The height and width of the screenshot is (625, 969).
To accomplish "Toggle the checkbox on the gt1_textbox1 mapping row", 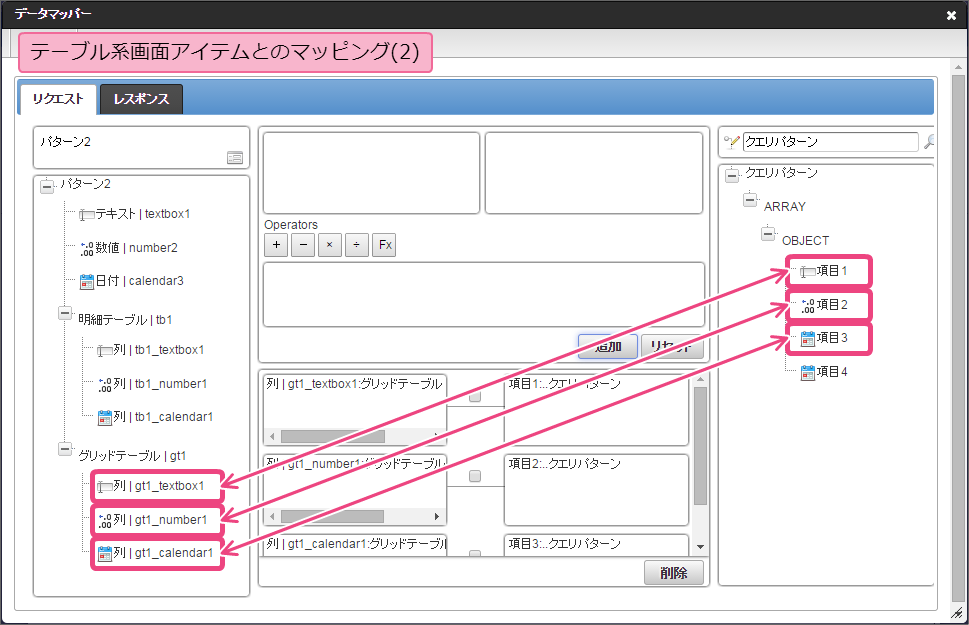I will pyautogui.click(x=475, y=396).
